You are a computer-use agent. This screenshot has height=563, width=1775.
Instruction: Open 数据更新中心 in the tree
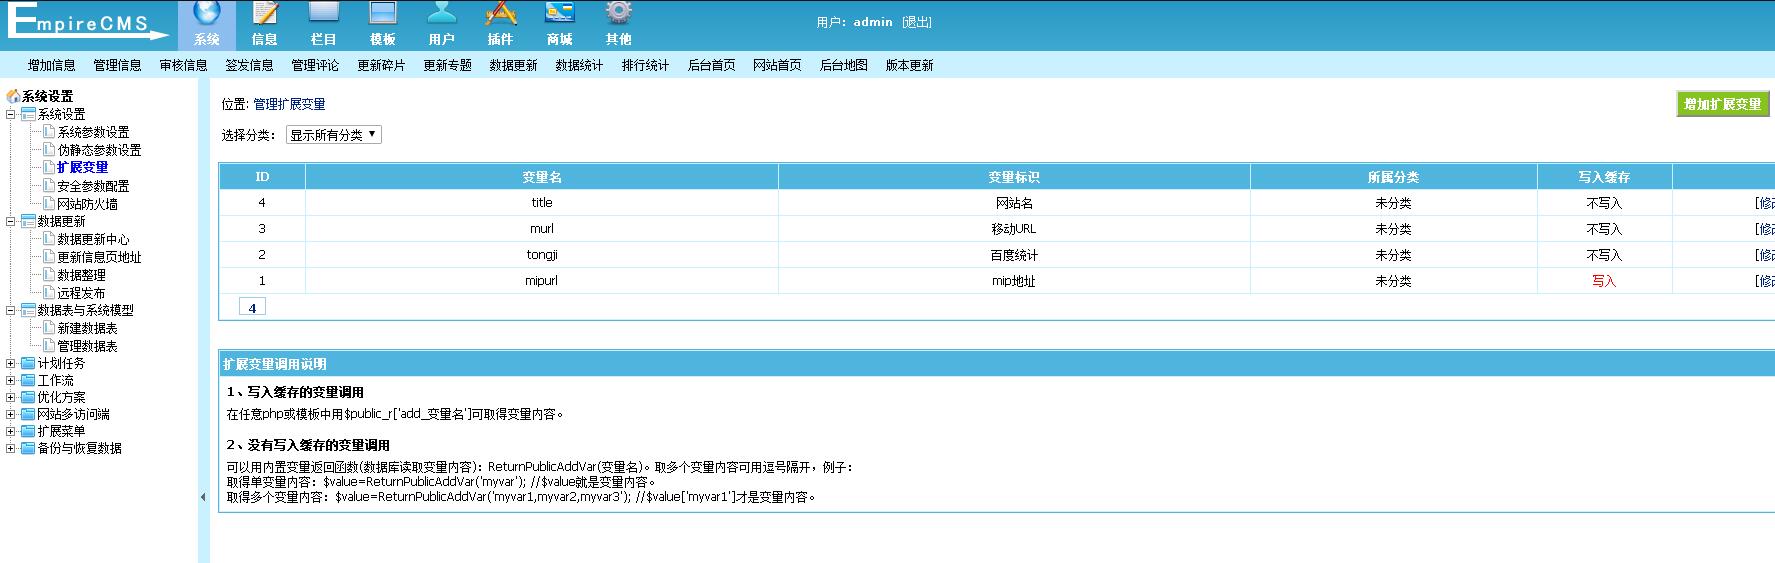pyautogui.click(x=93, y=239)
